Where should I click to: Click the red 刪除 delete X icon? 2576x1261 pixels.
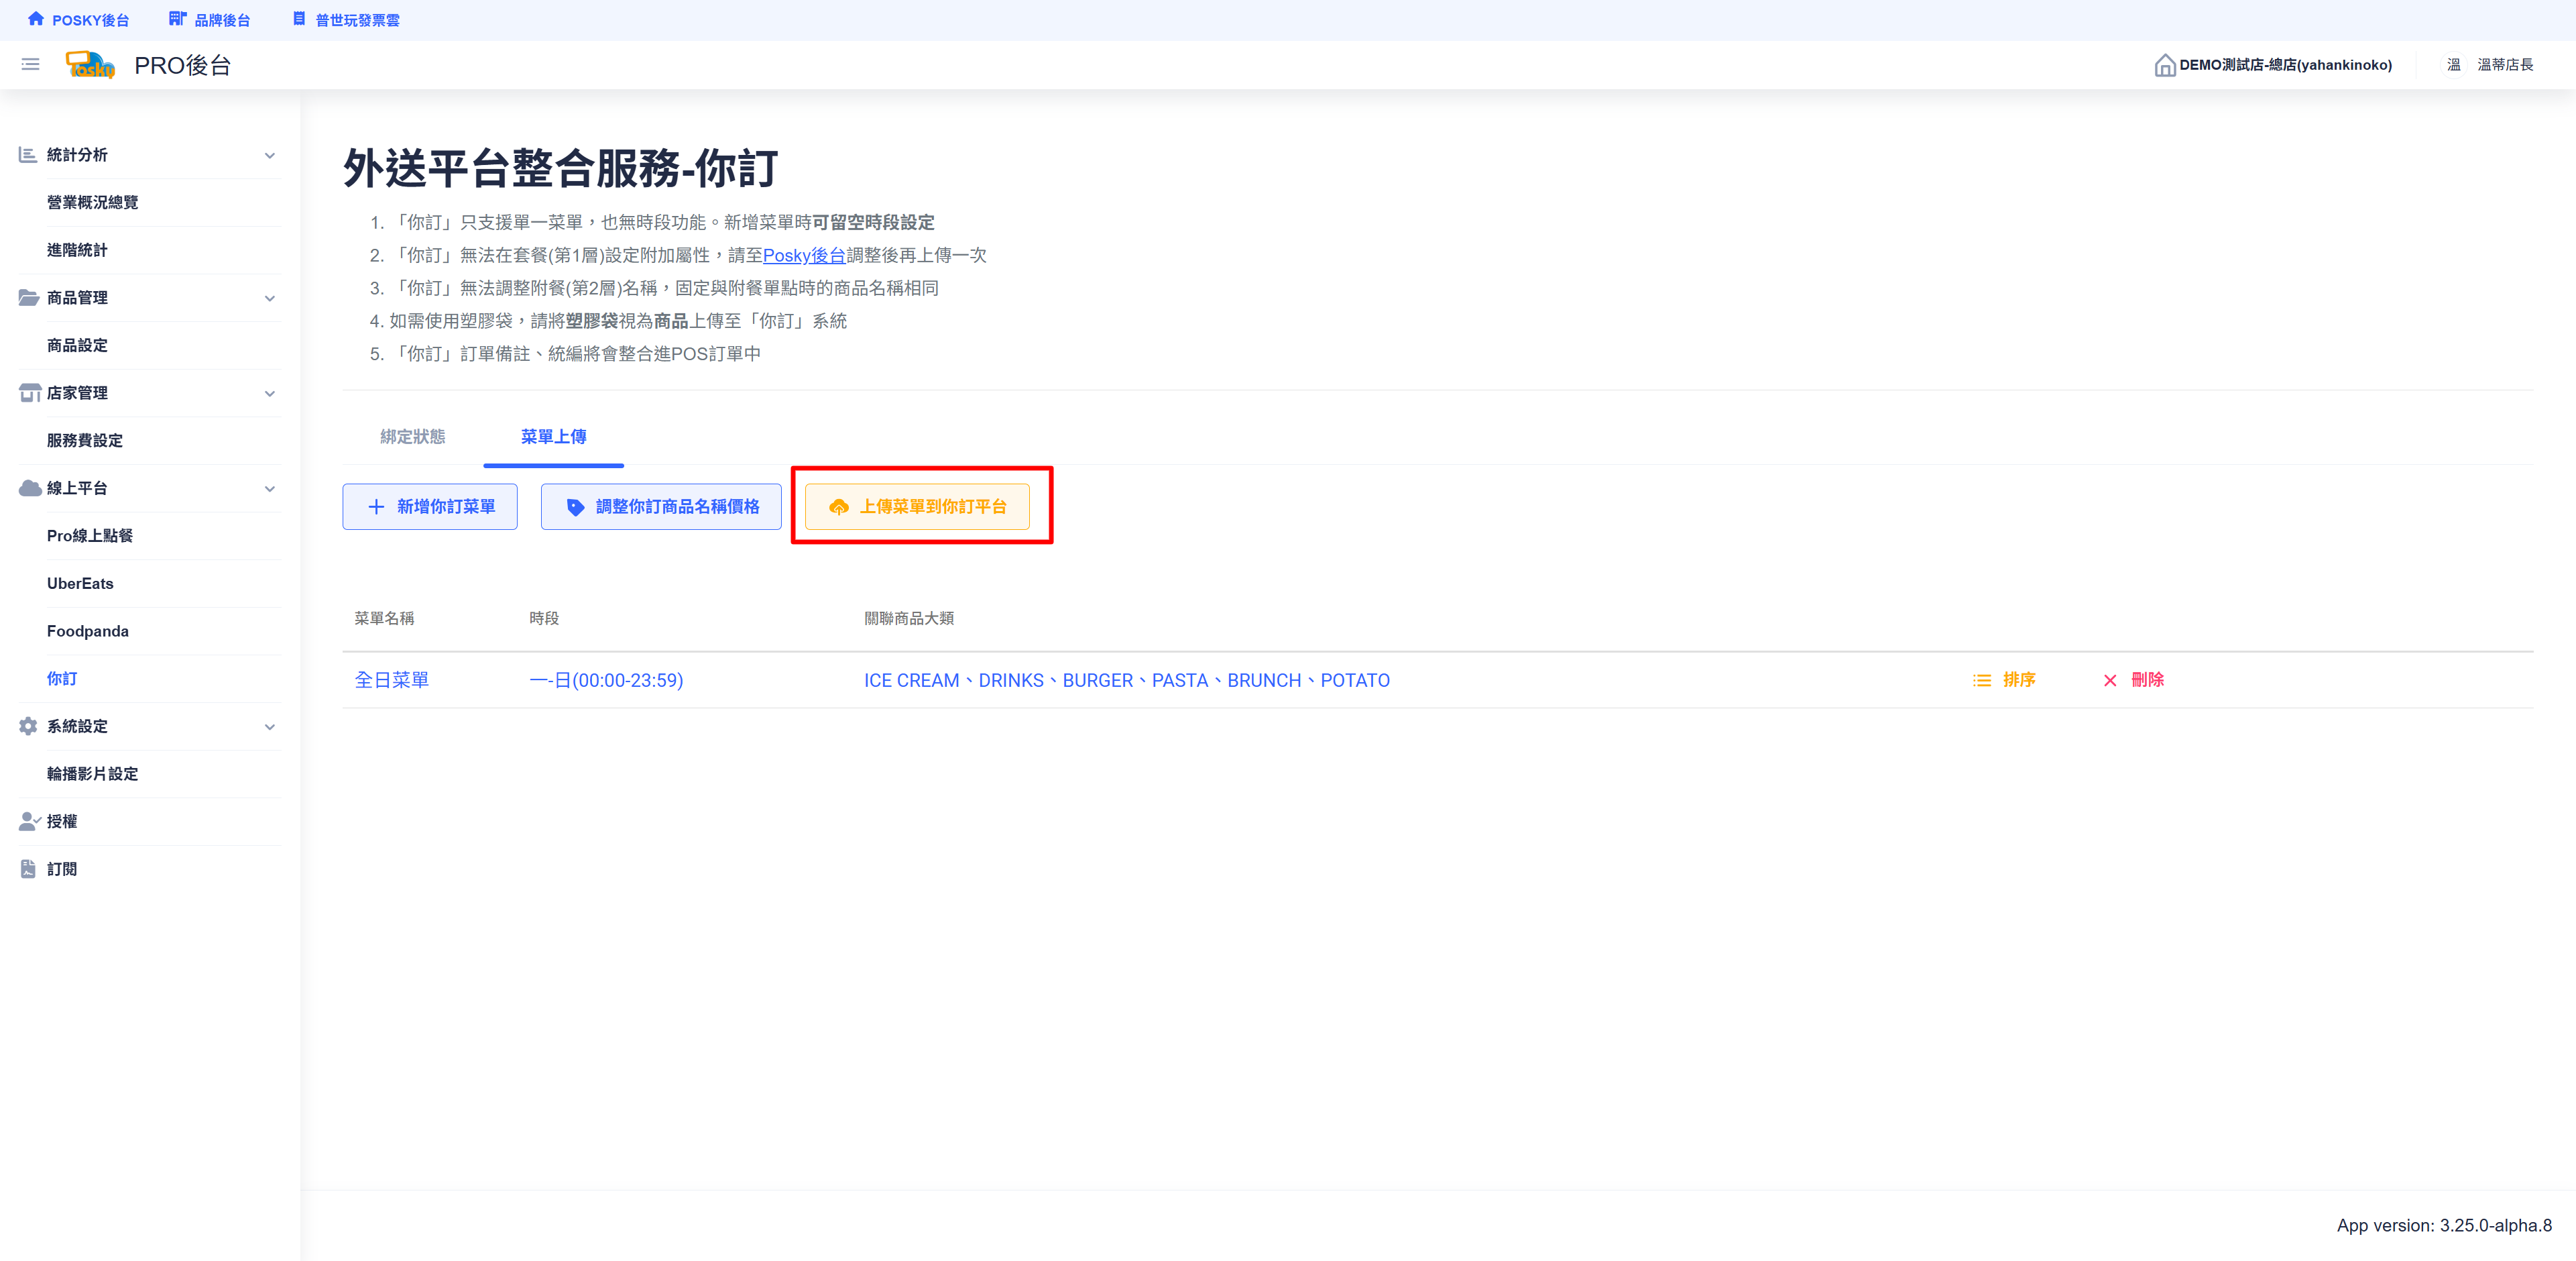click(x=2109, y=680)
